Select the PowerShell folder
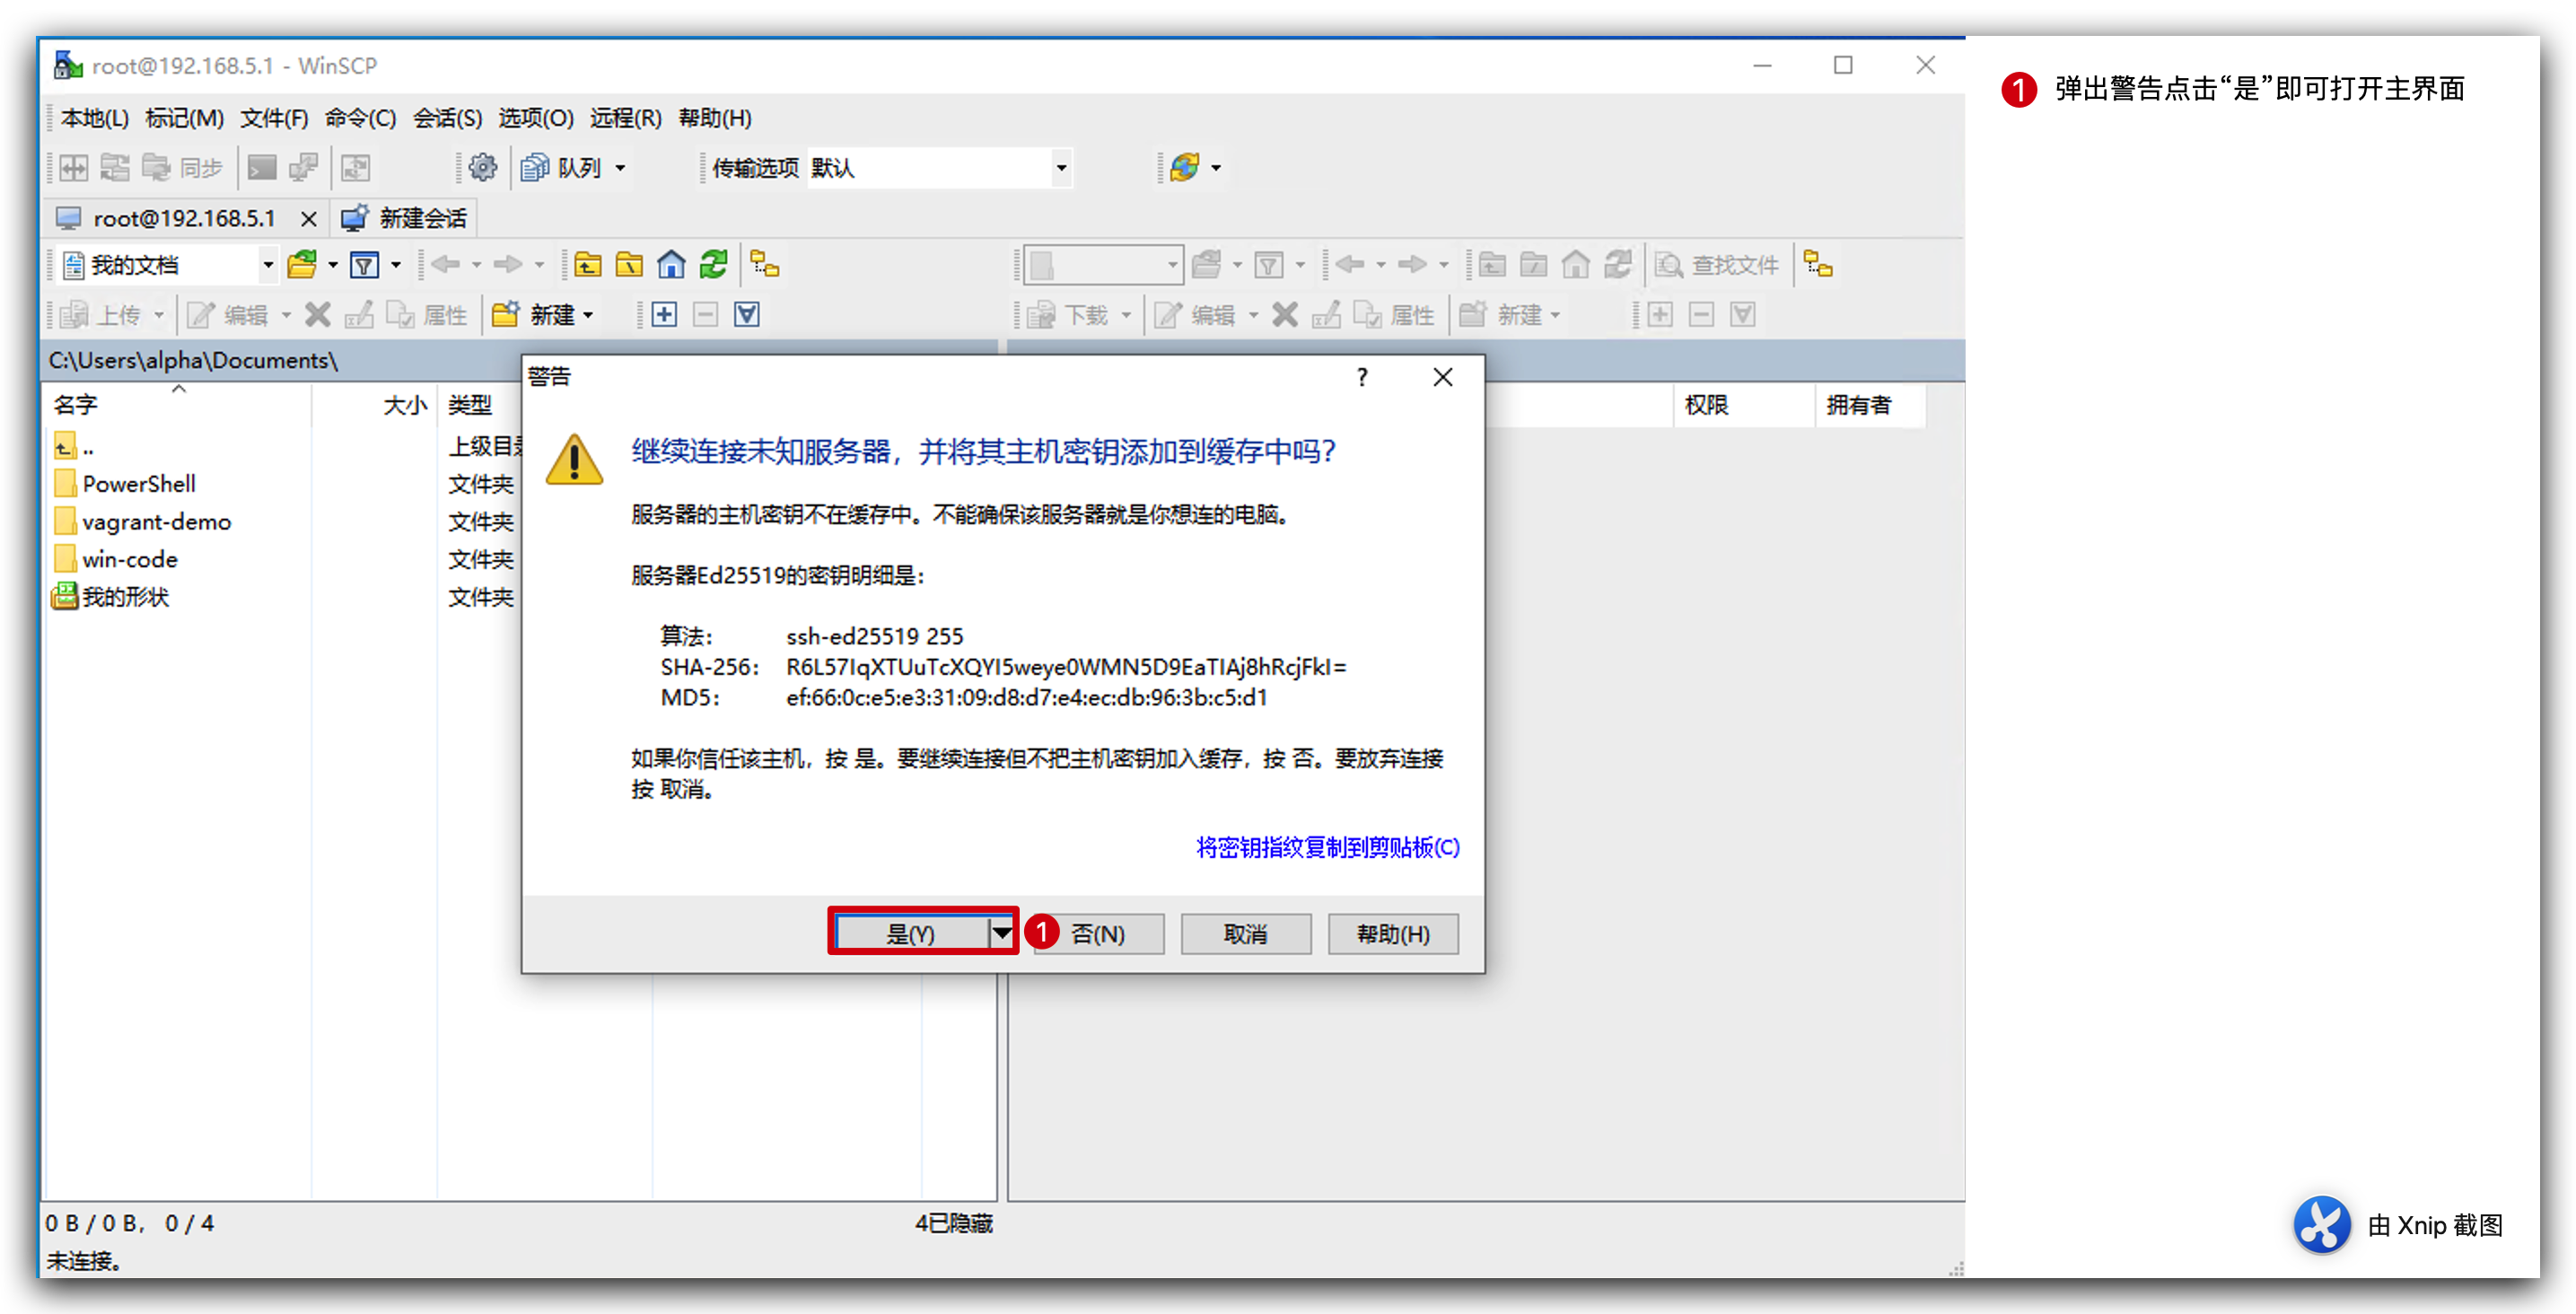 coord(126,484)
